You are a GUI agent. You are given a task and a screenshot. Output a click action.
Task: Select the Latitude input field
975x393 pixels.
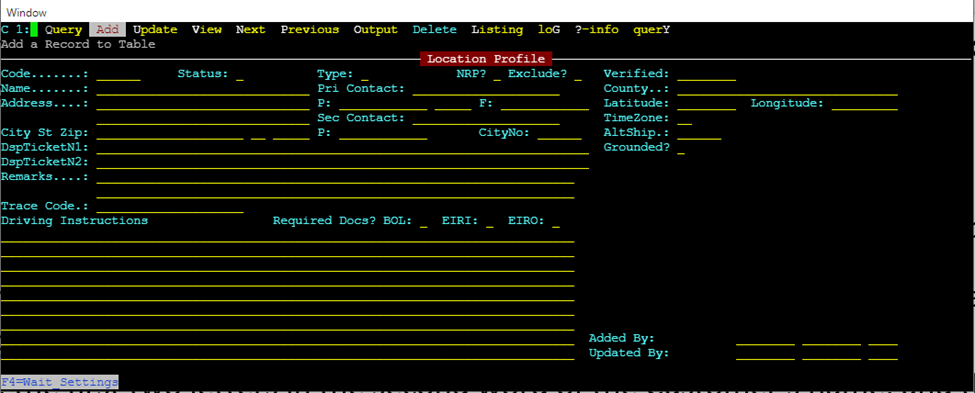706,104
